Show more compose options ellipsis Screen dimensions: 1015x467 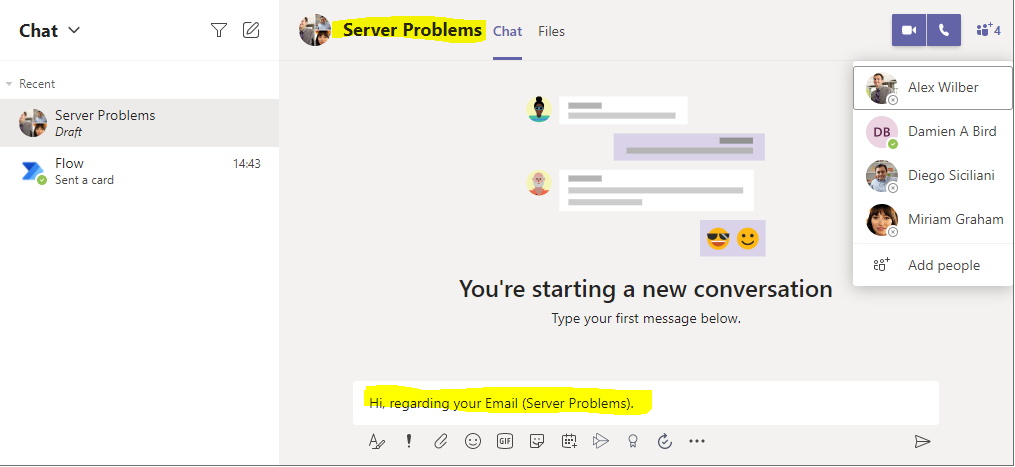[697, 441]
